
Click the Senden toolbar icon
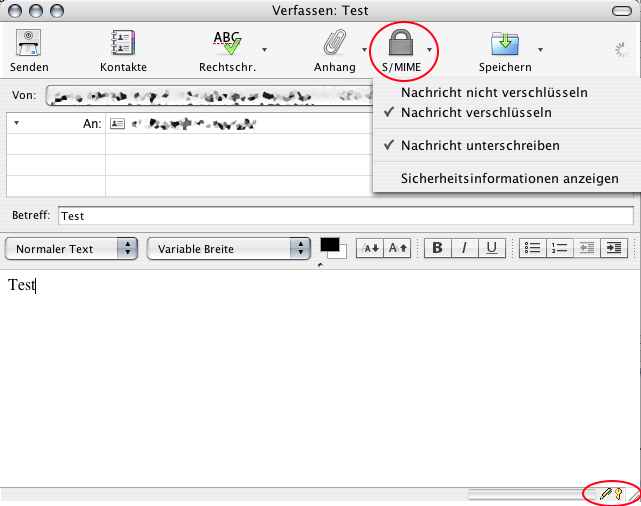pyautogui.click(x=29, y=46)
